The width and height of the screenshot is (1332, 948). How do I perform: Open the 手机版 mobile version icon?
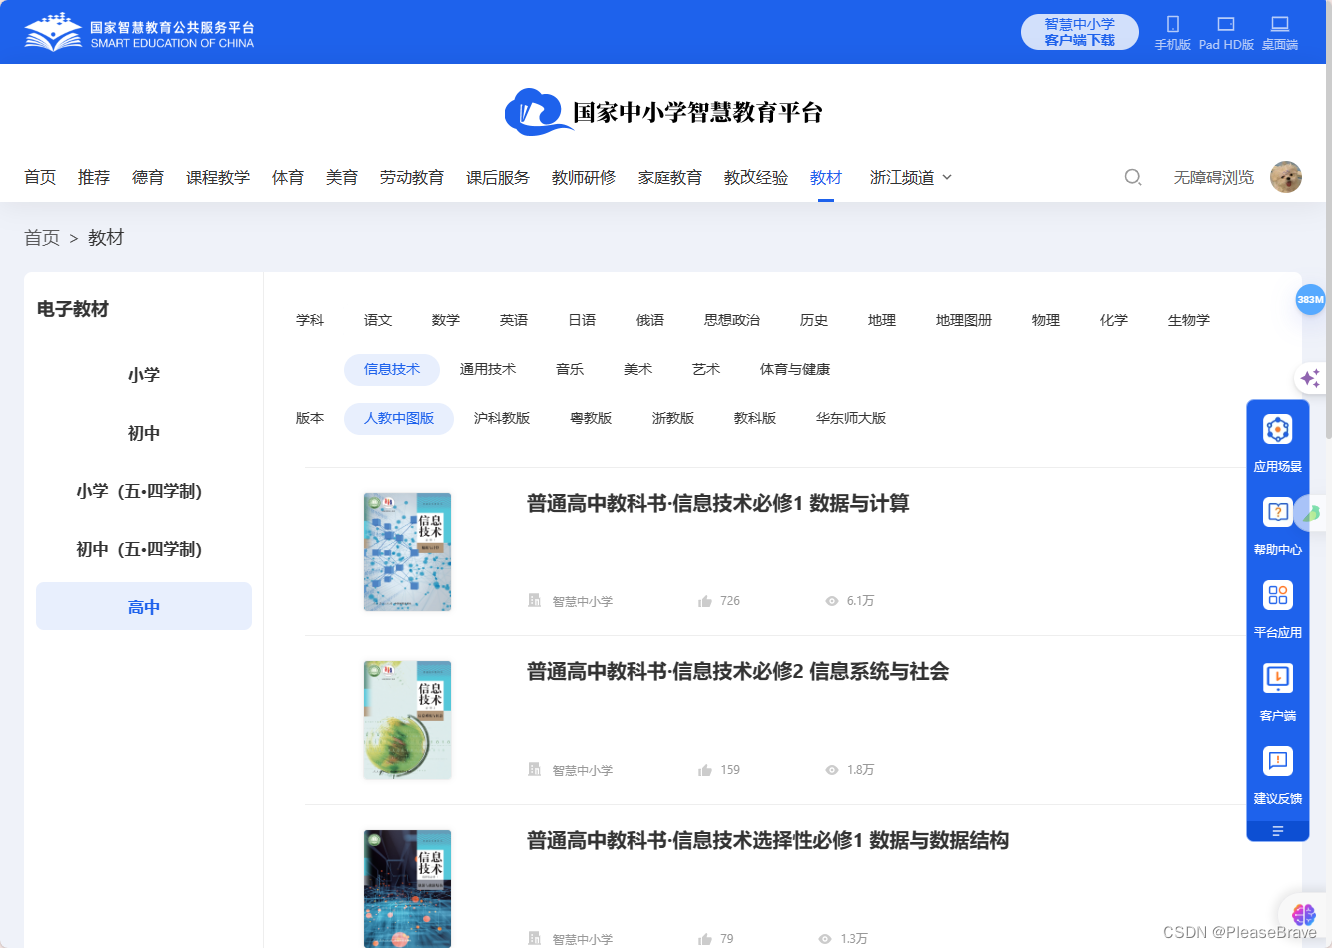[1173, 24]
